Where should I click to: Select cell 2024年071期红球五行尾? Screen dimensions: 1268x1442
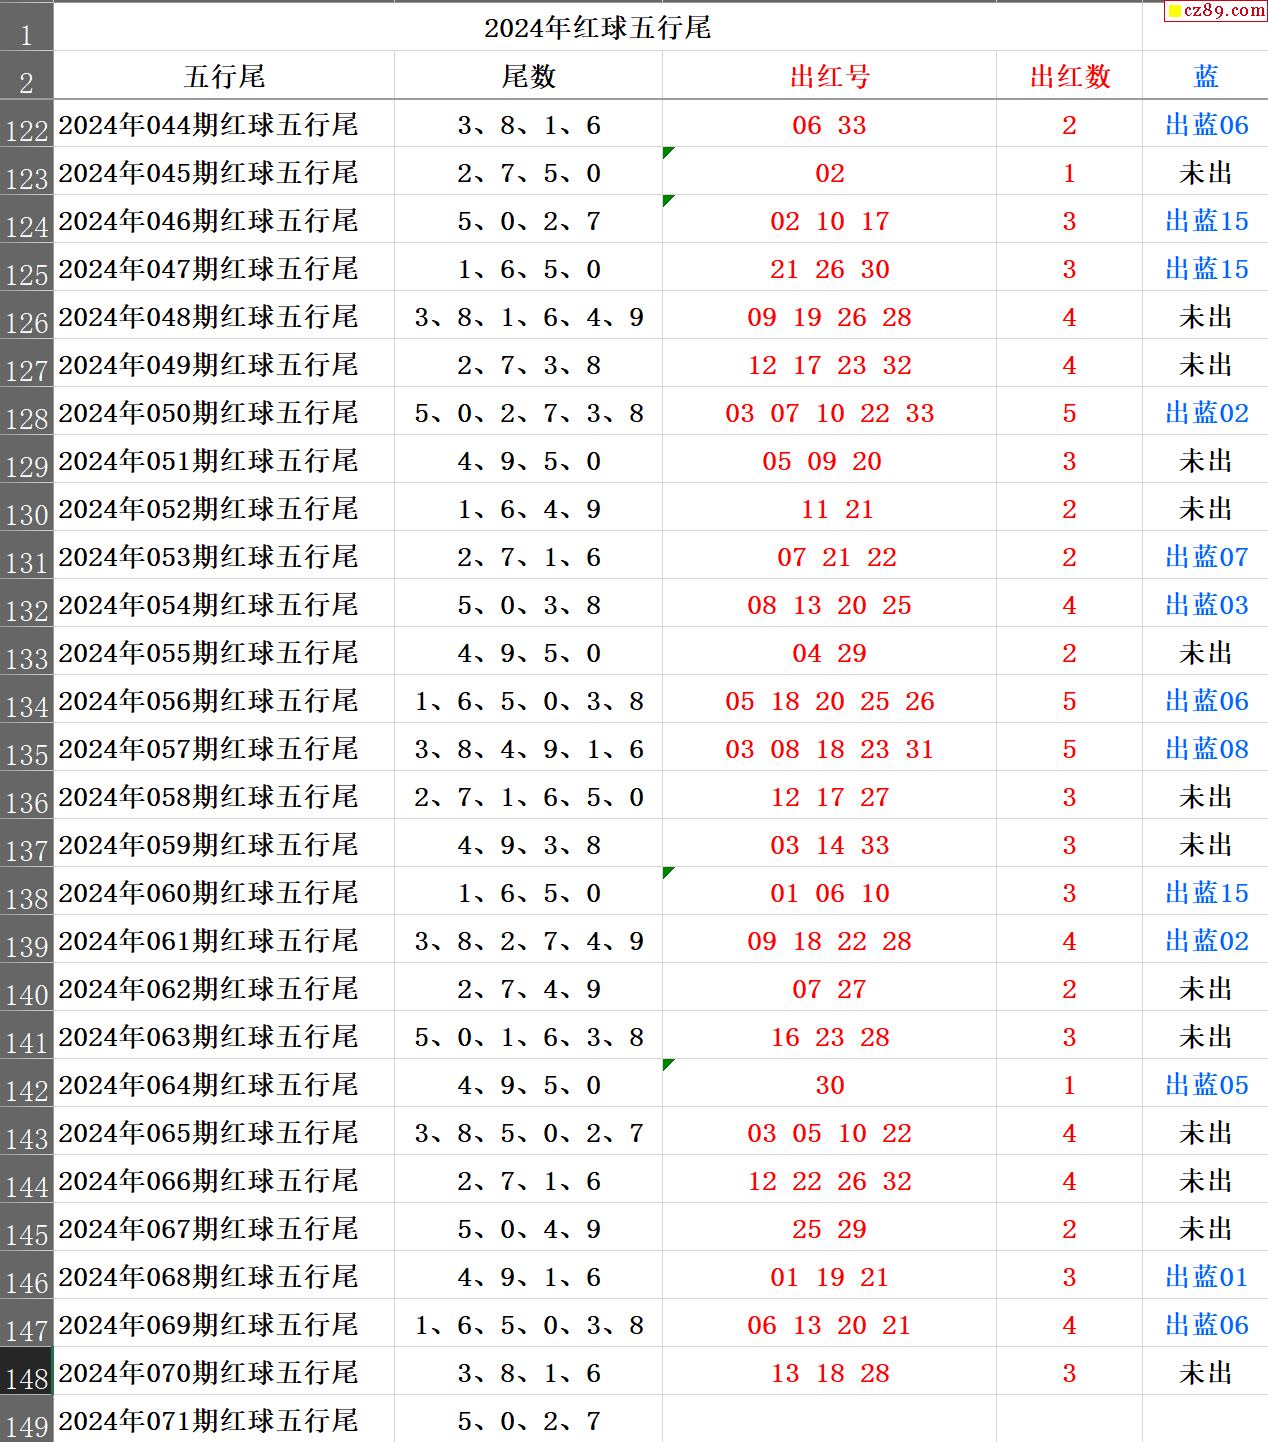pos(224,1419)
